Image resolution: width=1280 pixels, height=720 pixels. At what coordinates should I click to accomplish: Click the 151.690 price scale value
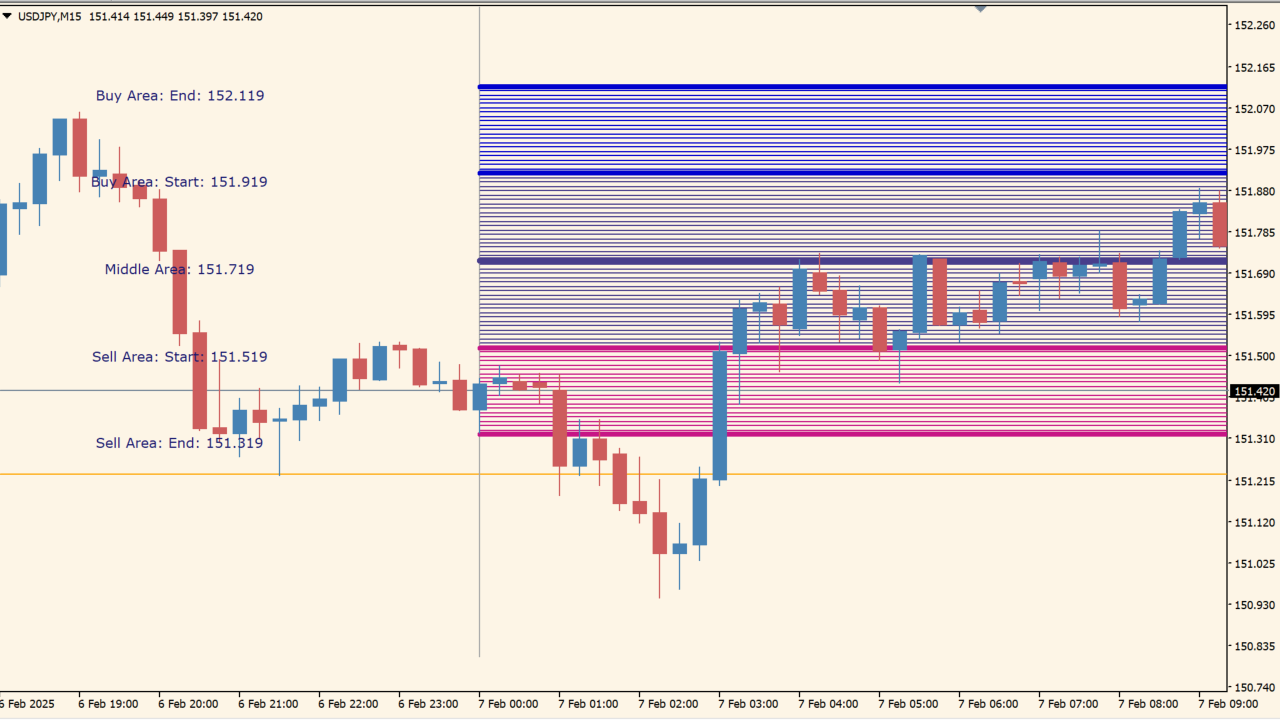(x=1255, y=273)
